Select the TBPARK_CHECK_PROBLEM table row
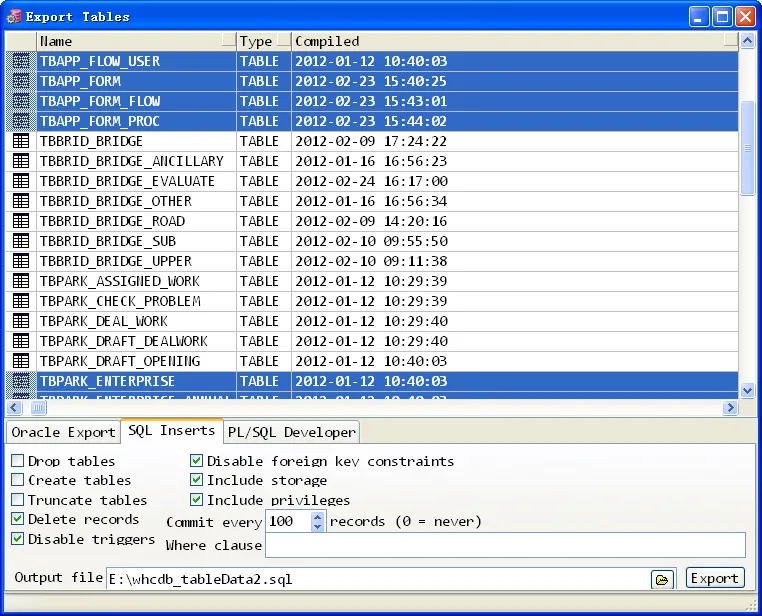The image size is (762, 616). point(372,301)
